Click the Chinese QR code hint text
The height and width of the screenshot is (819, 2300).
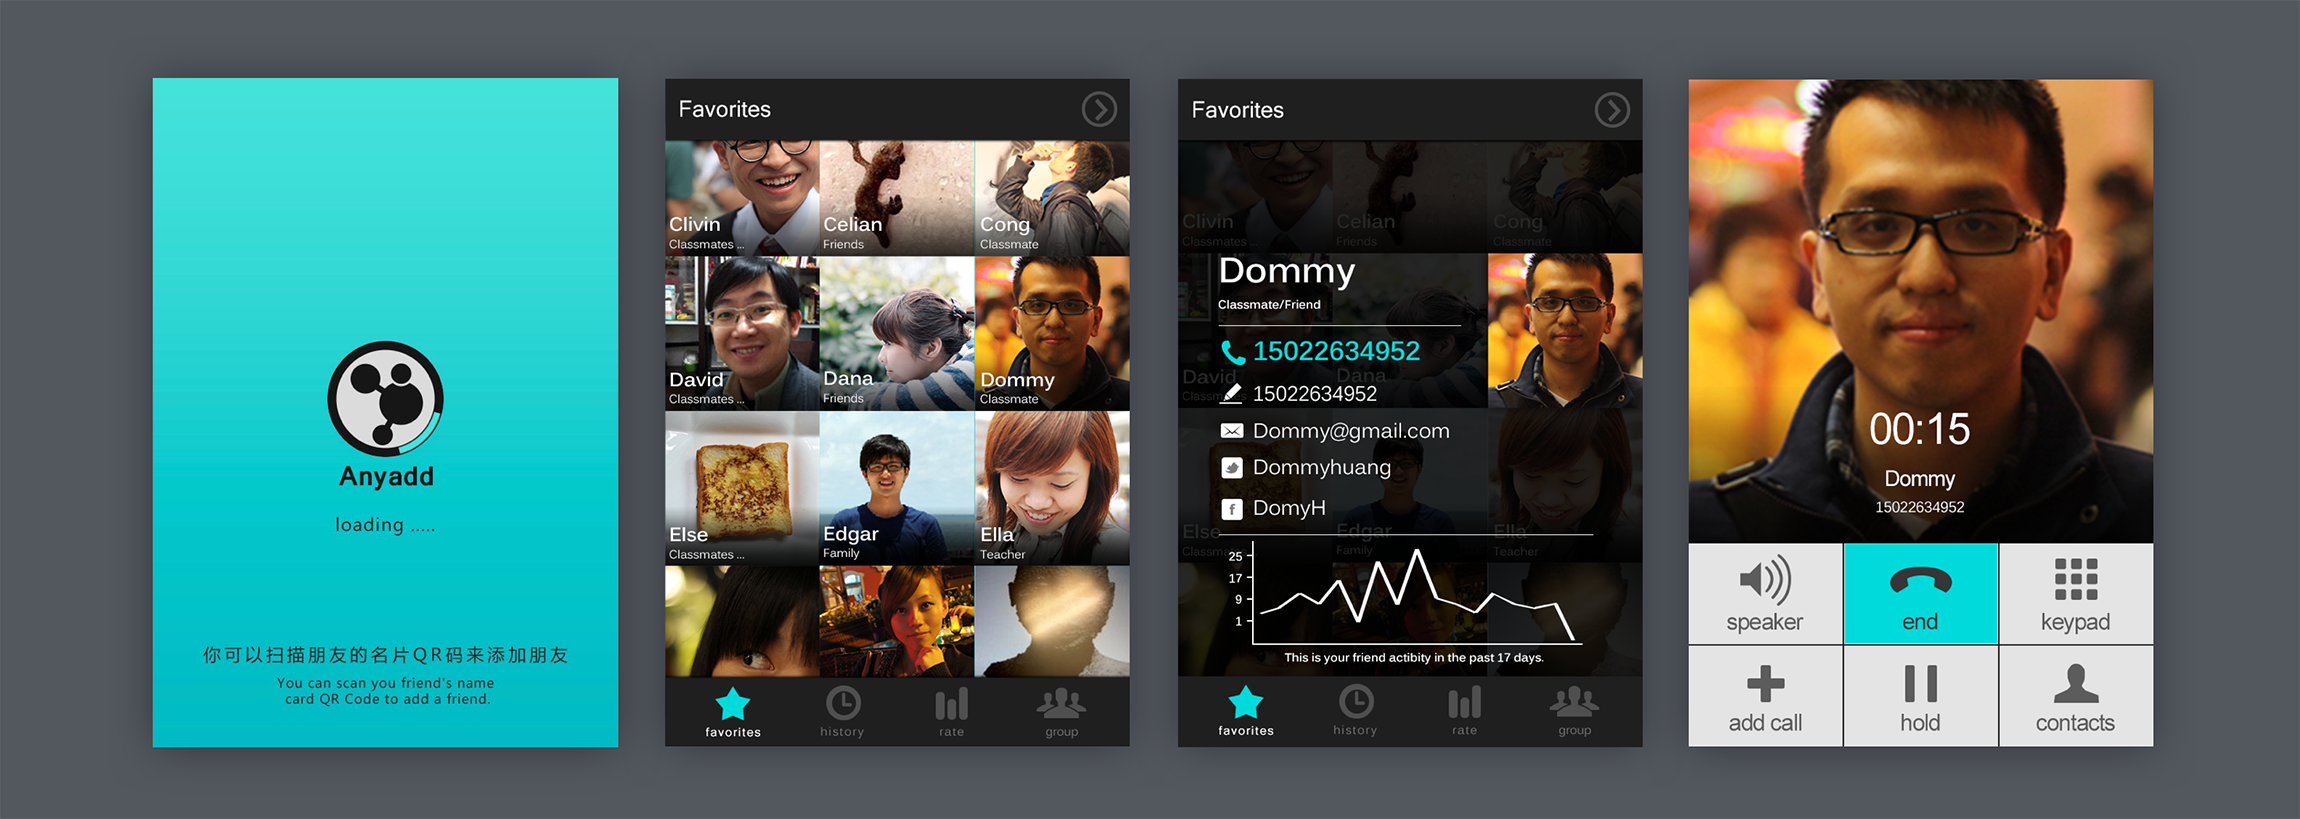pos(386,655)
